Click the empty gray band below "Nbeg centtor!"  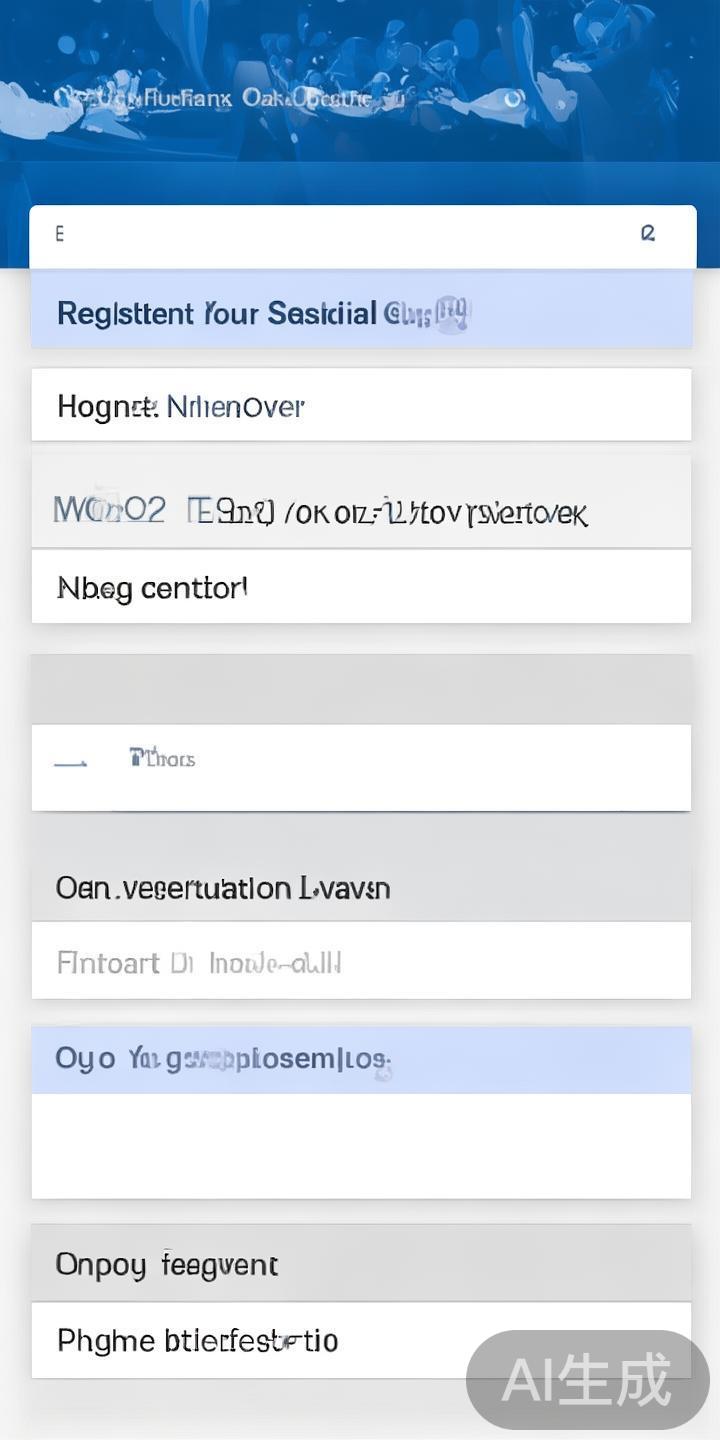(x=360, y=688)
